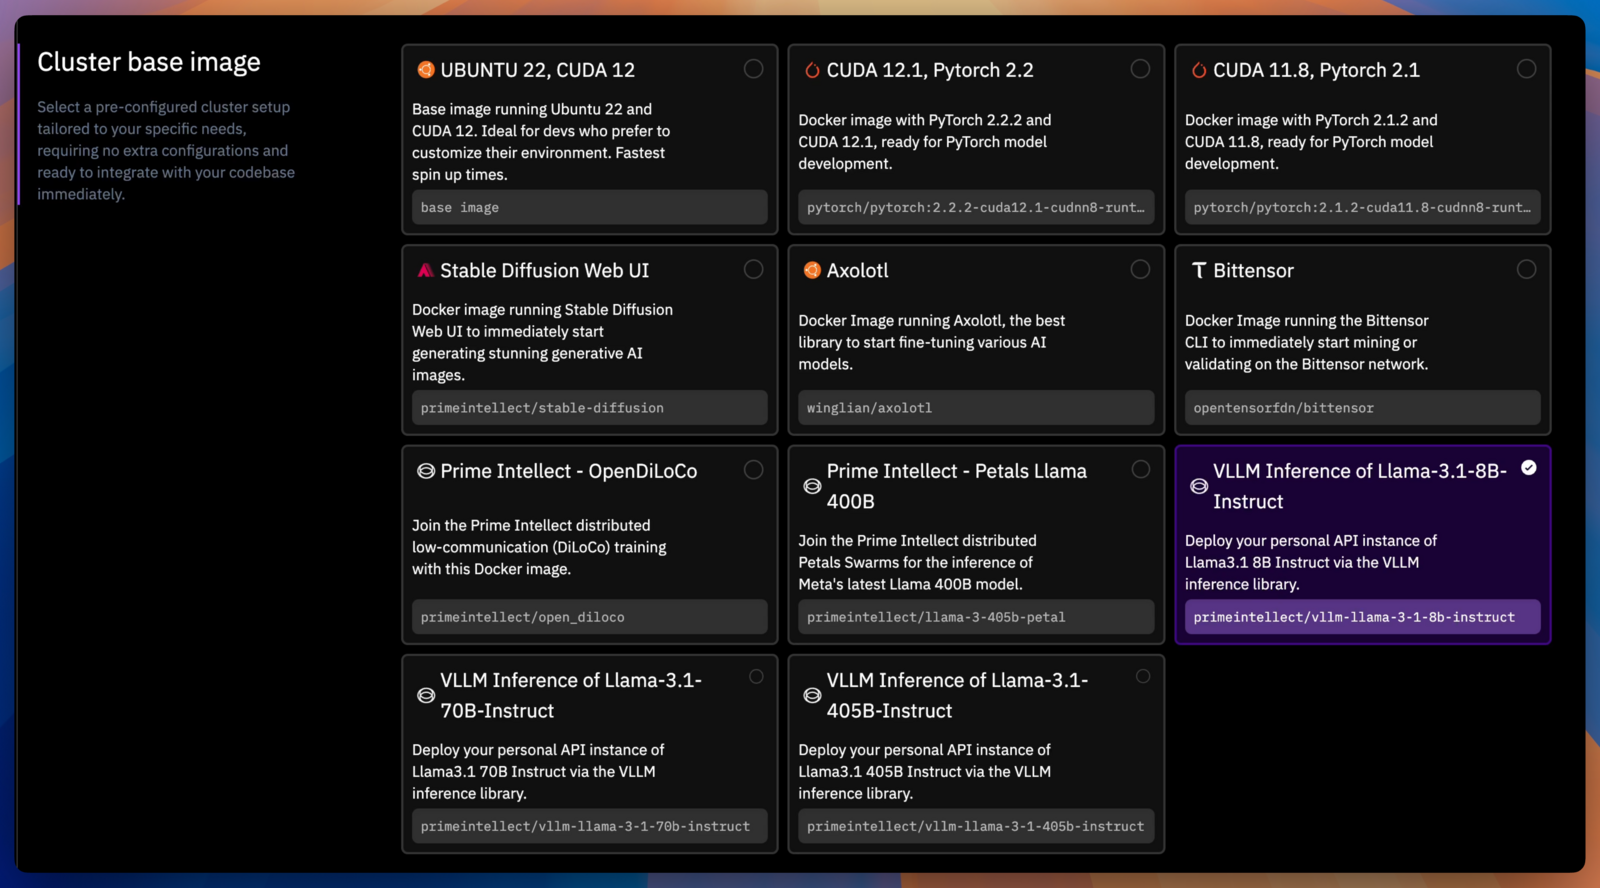The image size is (1600, 888).
Task: Select the Stable Diffusion Web UI radio button
Action: (754, 269)
